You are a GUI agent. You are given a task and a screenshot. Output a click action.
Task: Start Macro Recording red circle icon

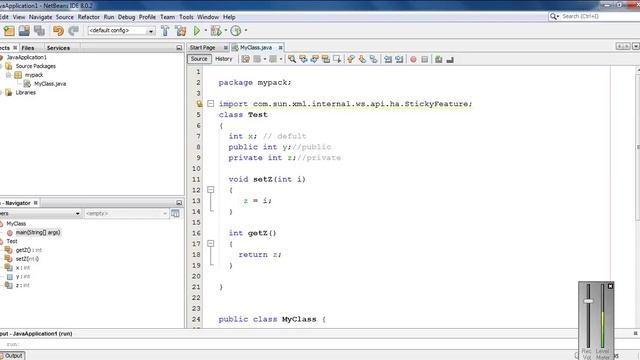point(413,59)
